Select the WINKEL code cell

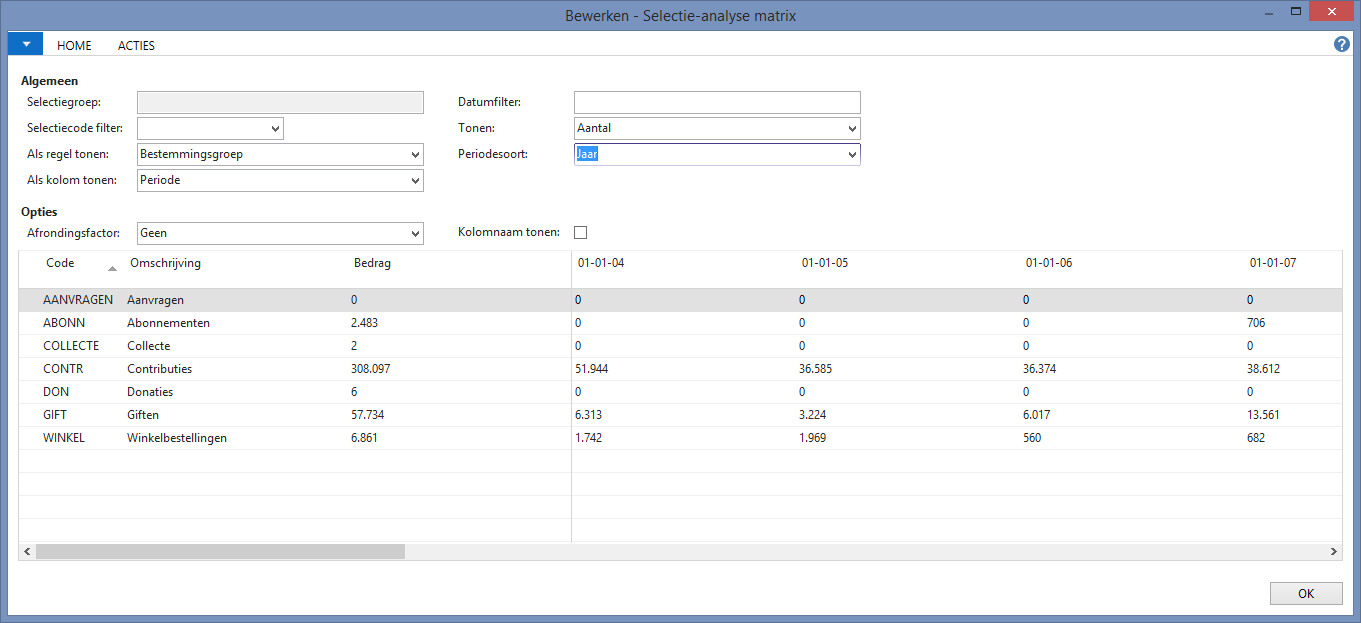click(x=64, y=438)
